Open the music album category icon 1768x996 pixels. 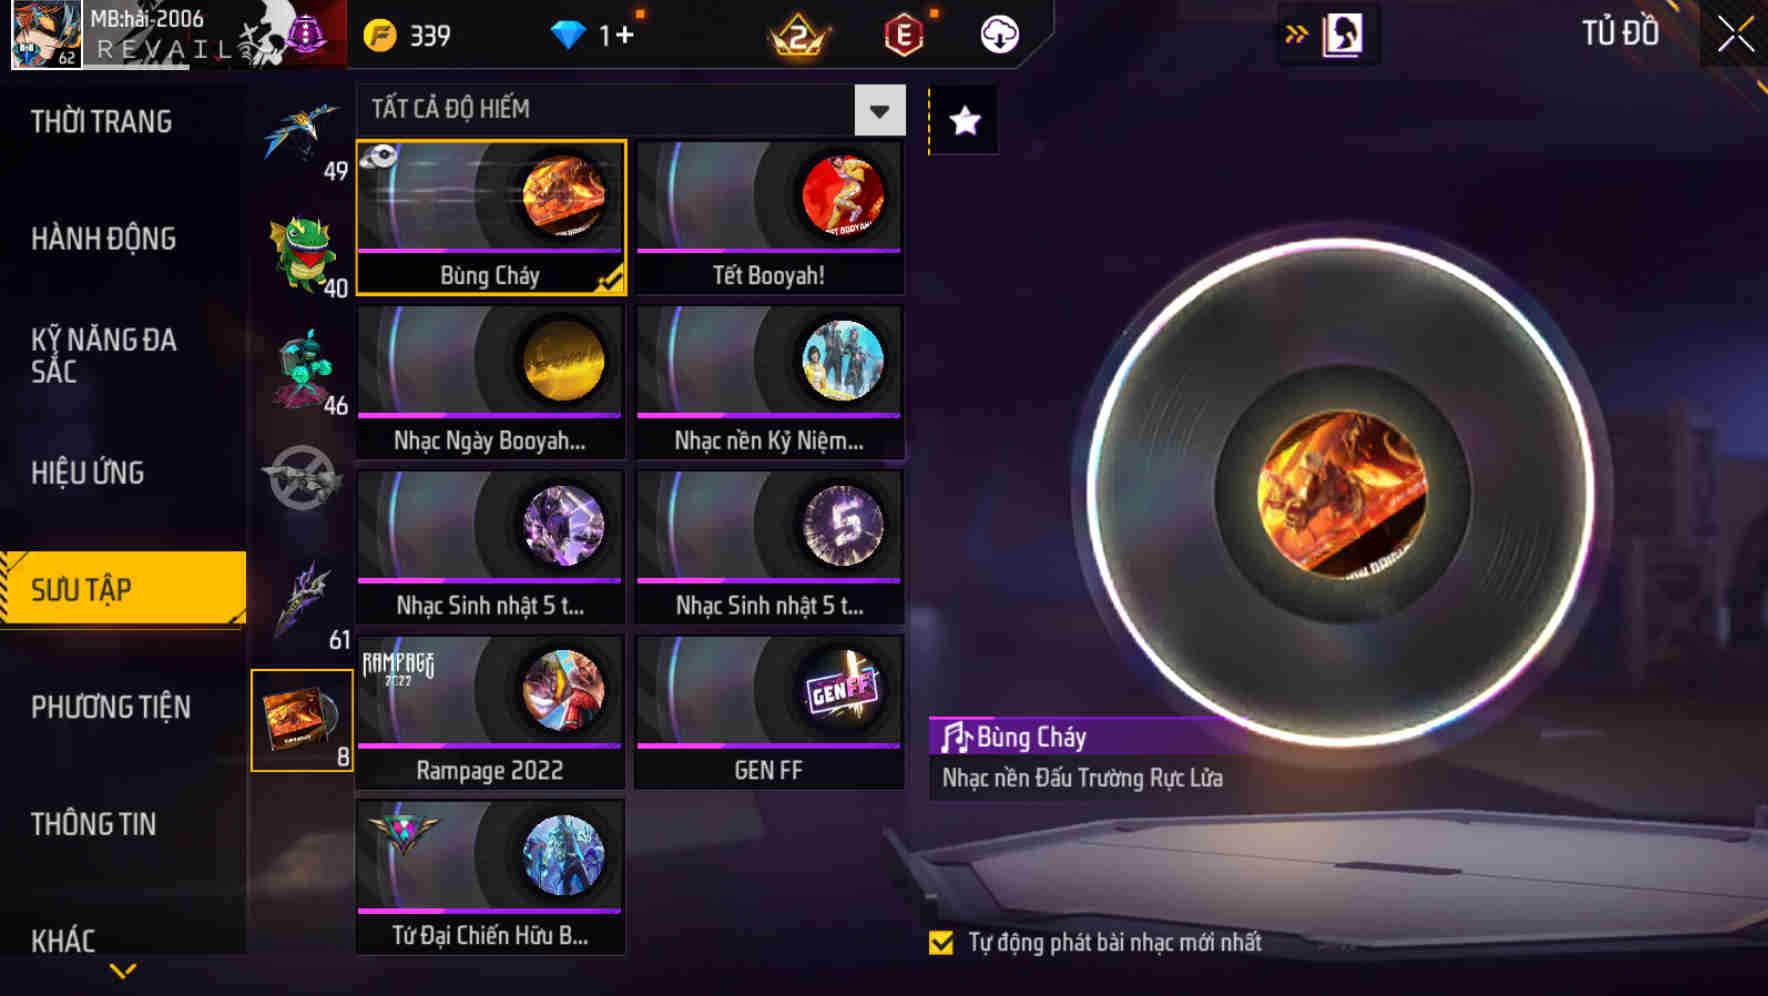point(302,720)
